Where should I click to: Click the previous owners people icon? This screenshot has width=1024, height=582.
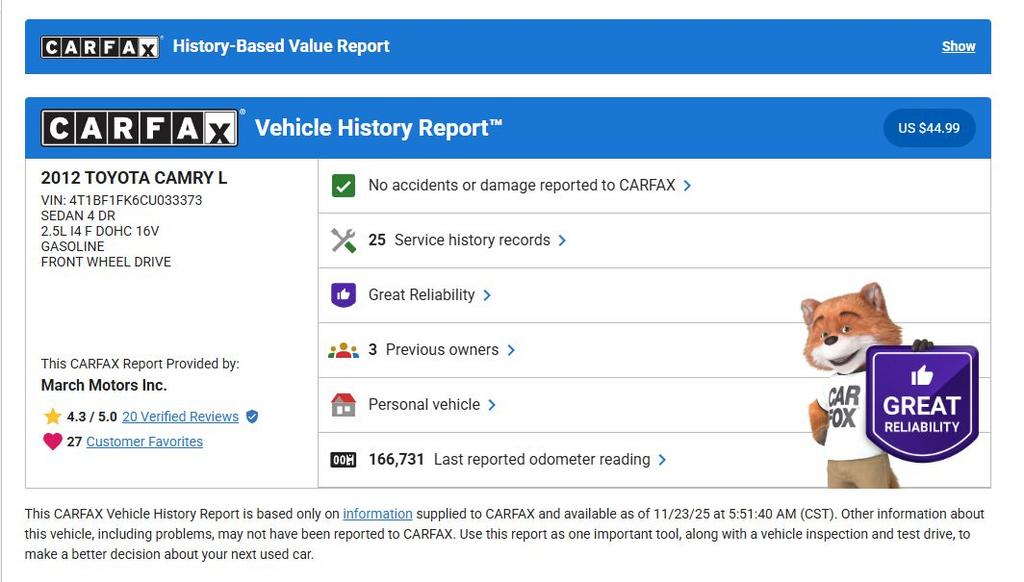click(343, 350)
